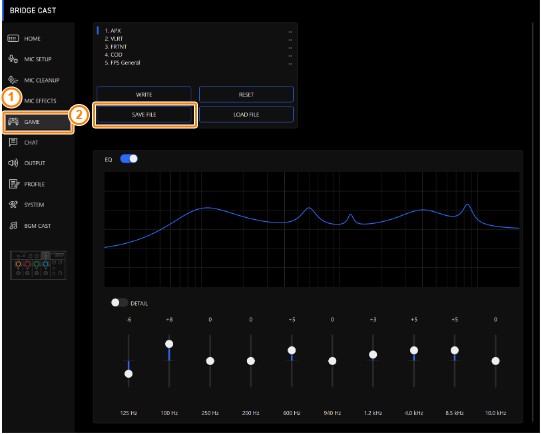Open OUTPUT via the speaker icon
The width and height of the screenshot is (541, 434).
coord(13,163)
